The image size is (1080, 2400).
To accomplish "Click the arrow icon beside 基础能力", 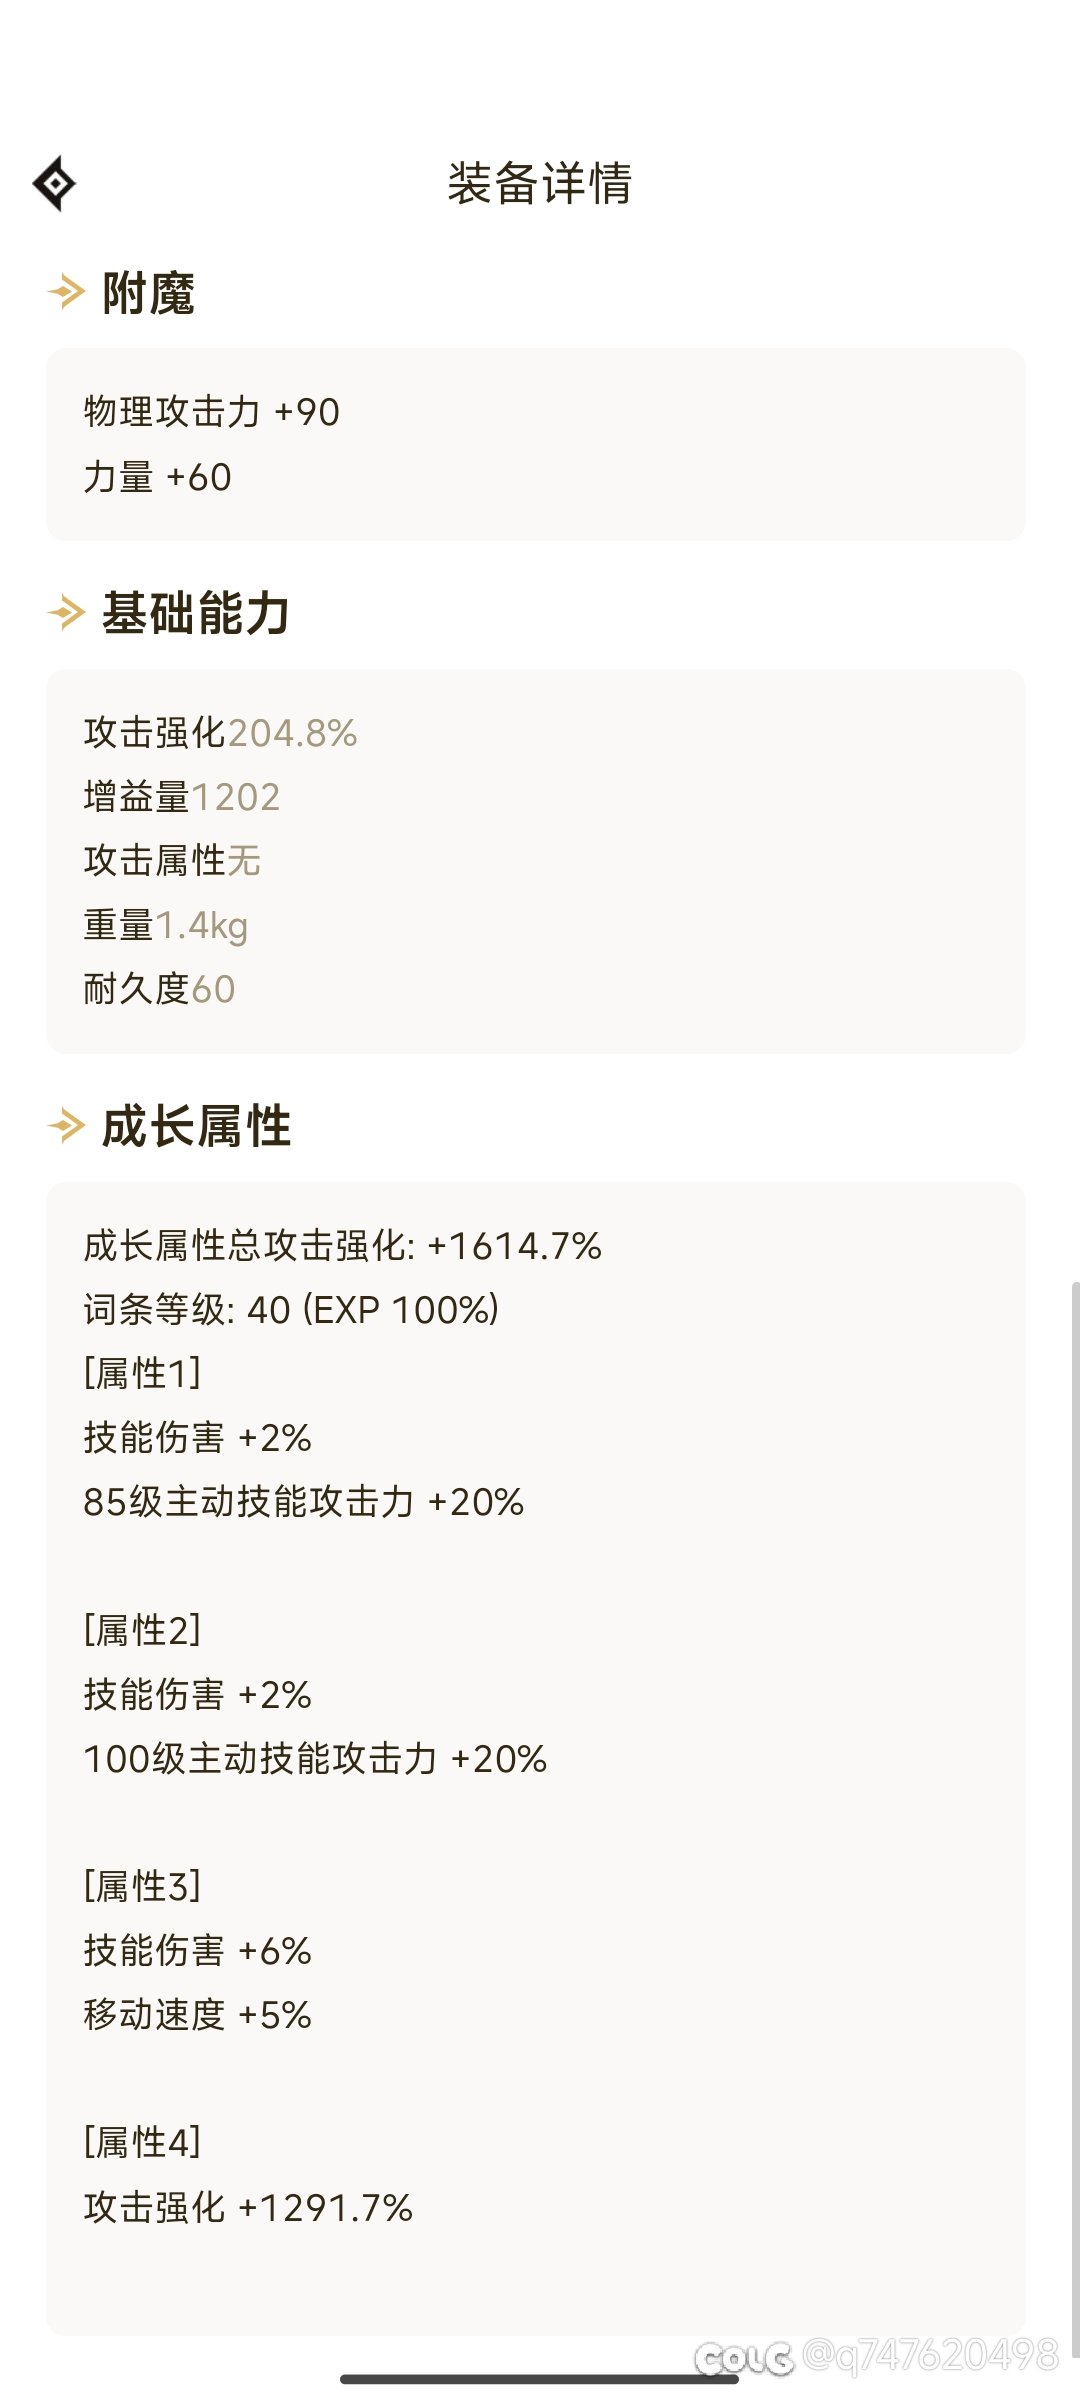I will tap(67, 612).
